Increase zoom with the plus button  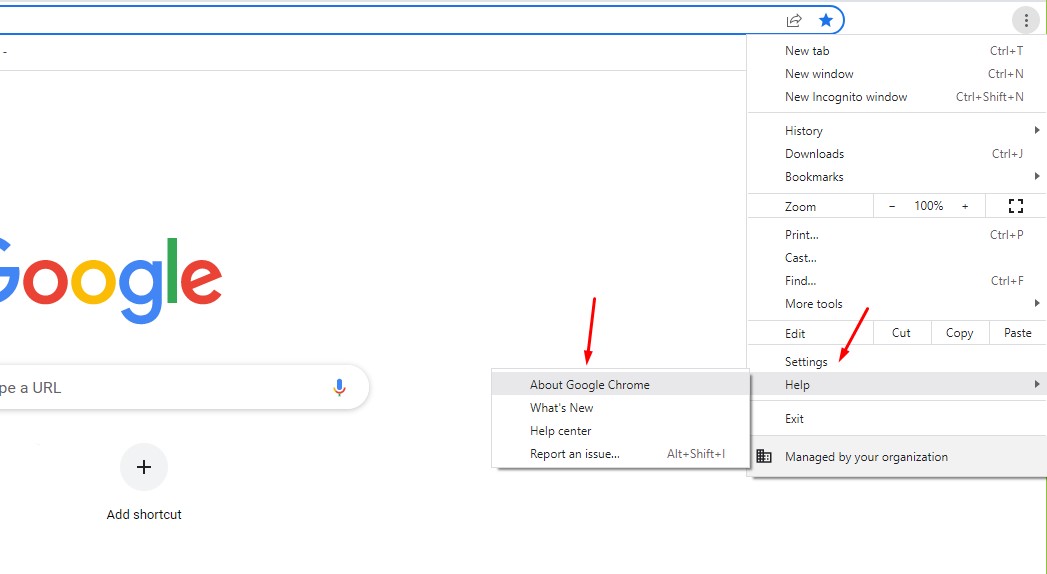[x=965, y=206]
